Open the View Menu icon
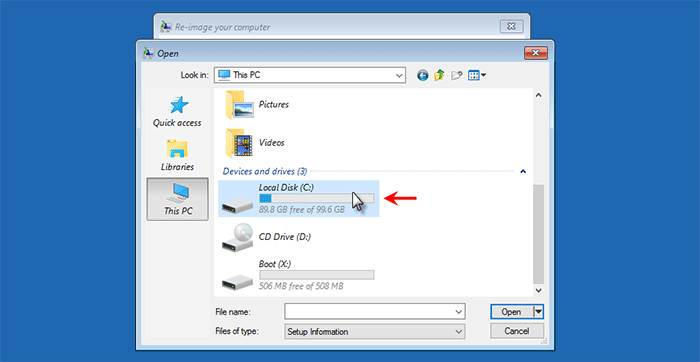The width and height of the screenshot is (700, 362). tap(477, 75)
